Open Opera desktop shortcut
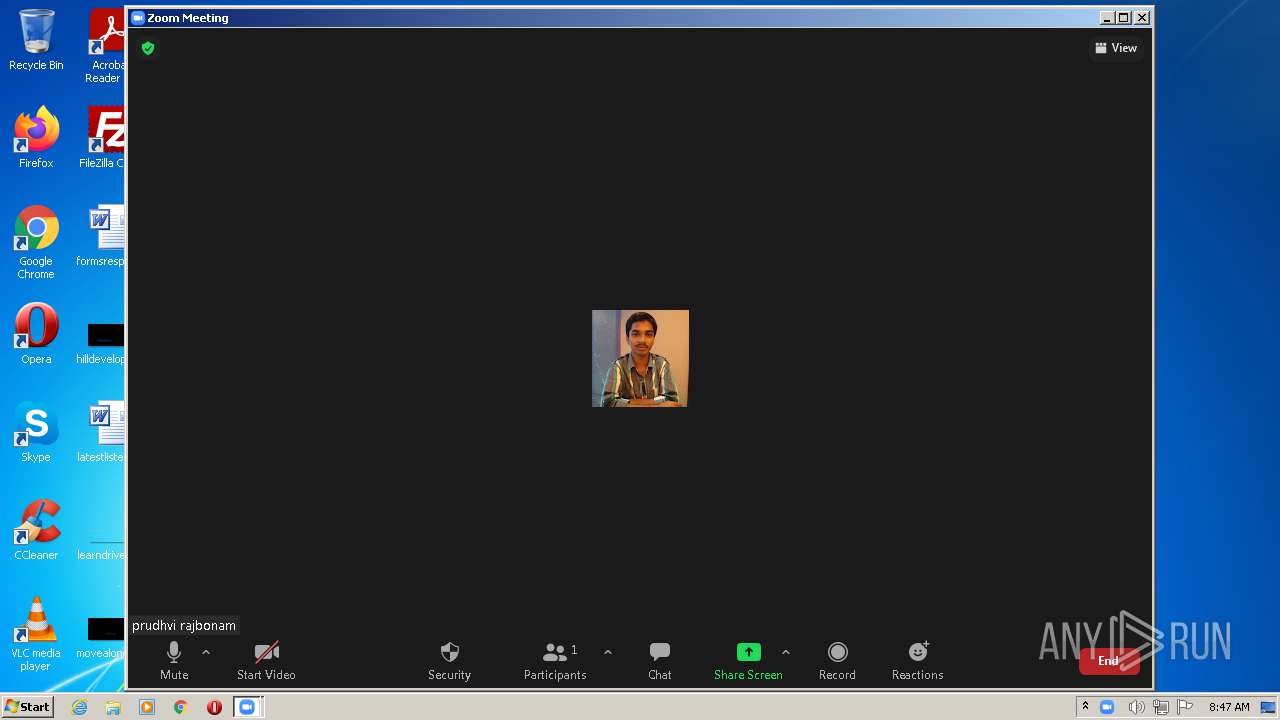Screen dimensions: 1280x720 coord(36,334)
